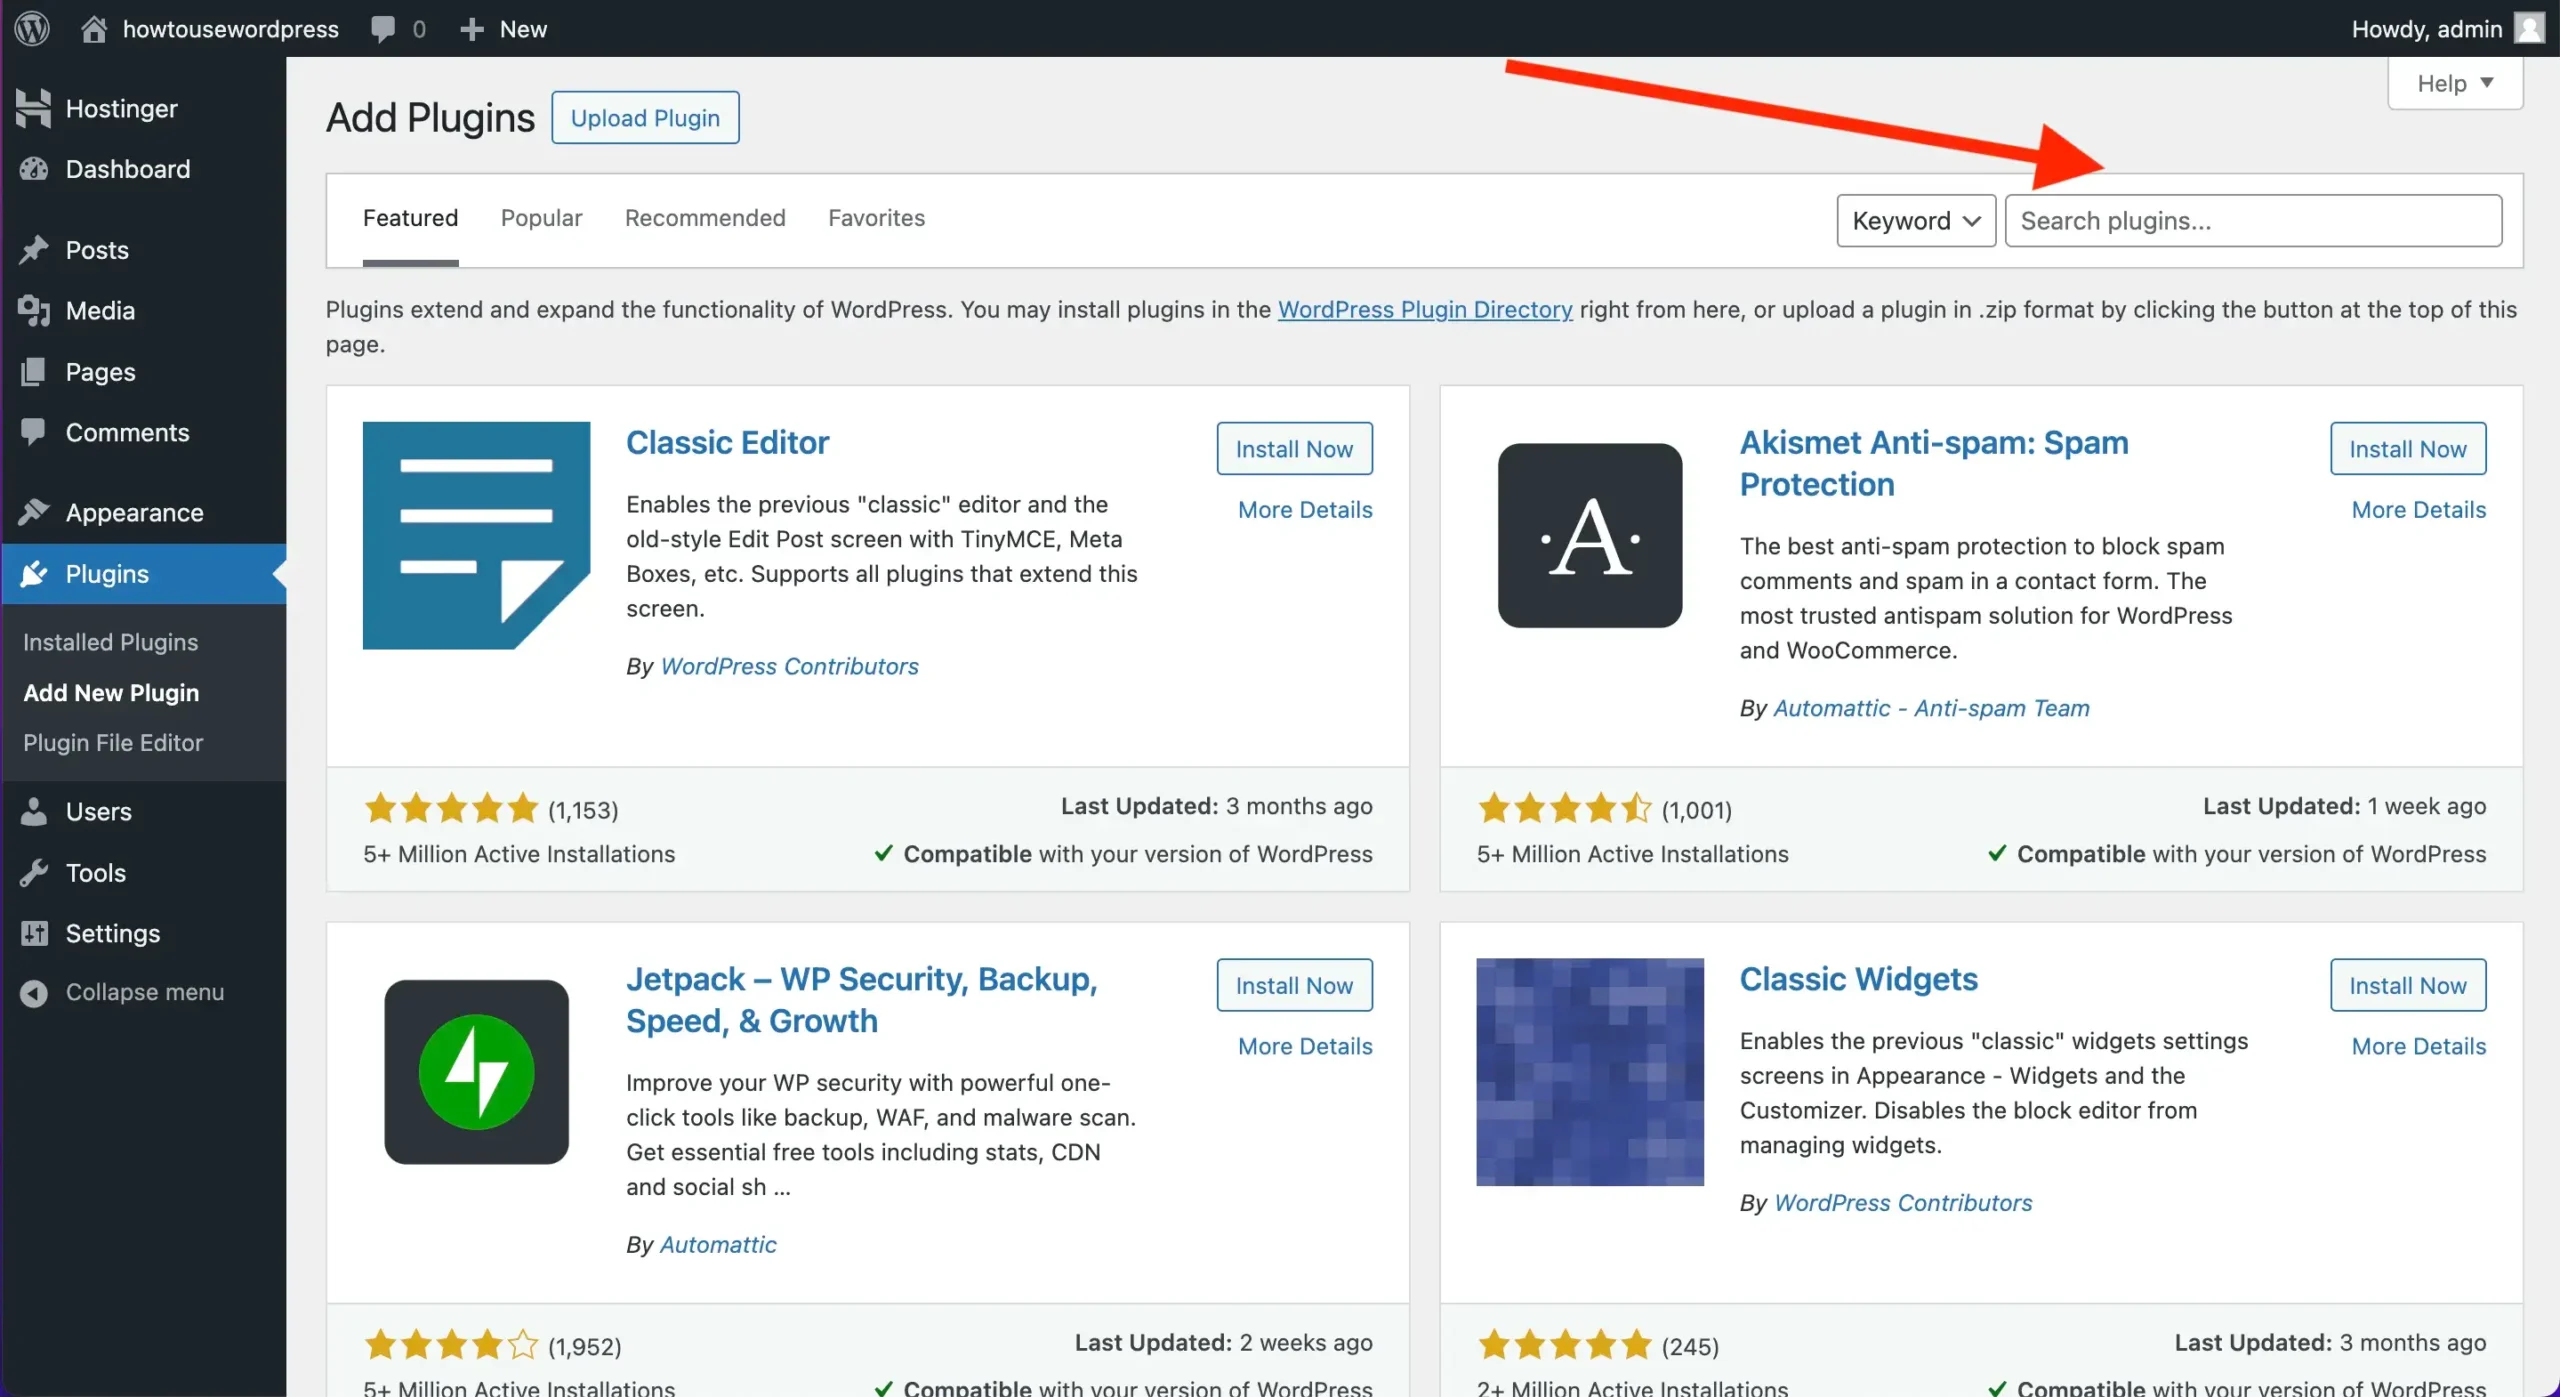Click the Jetpack plugin title link
The image size is (2560, 1397).
(861, 1000)
